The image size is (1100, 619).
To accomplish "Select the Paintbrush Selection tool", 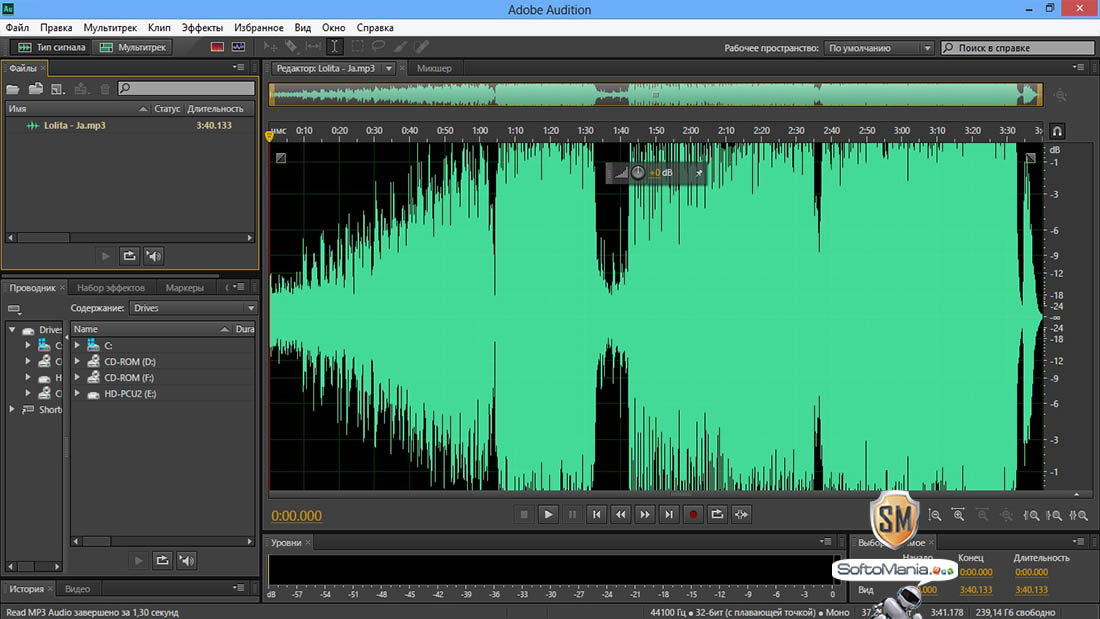I will tap(400, 47).
